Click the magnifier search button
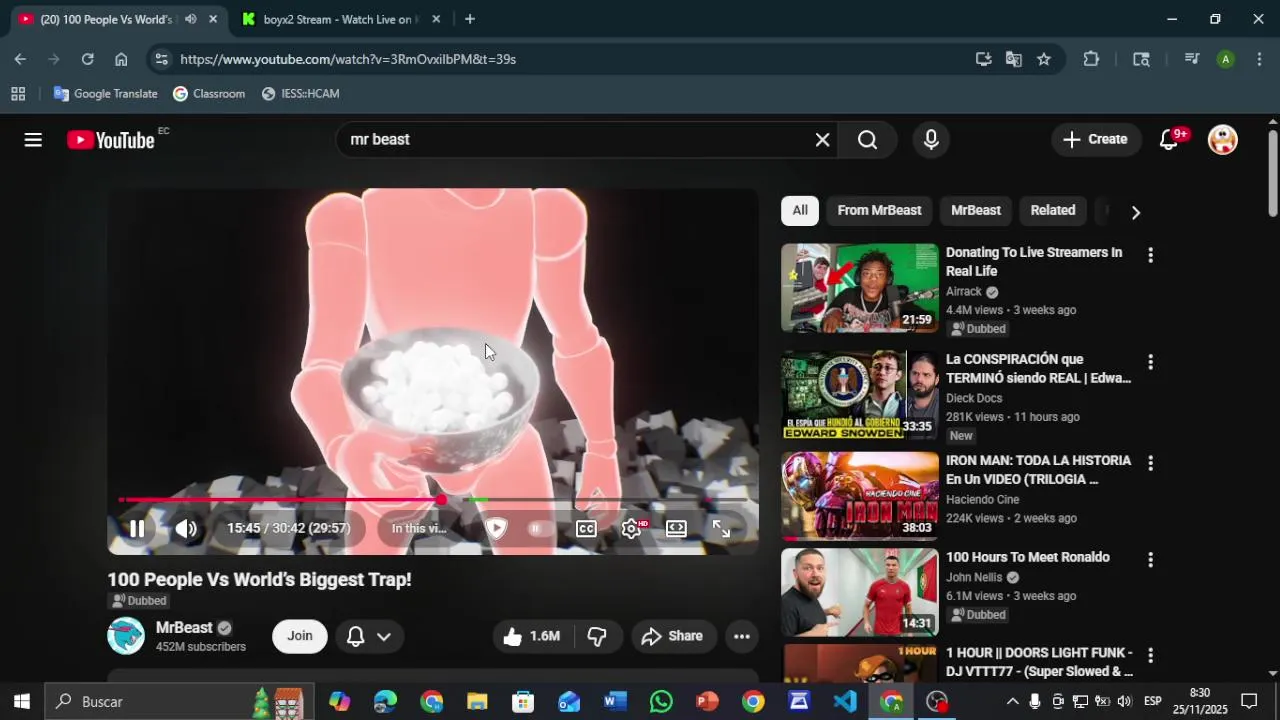This screenshot has width=1280, height=720. [867, 140]
